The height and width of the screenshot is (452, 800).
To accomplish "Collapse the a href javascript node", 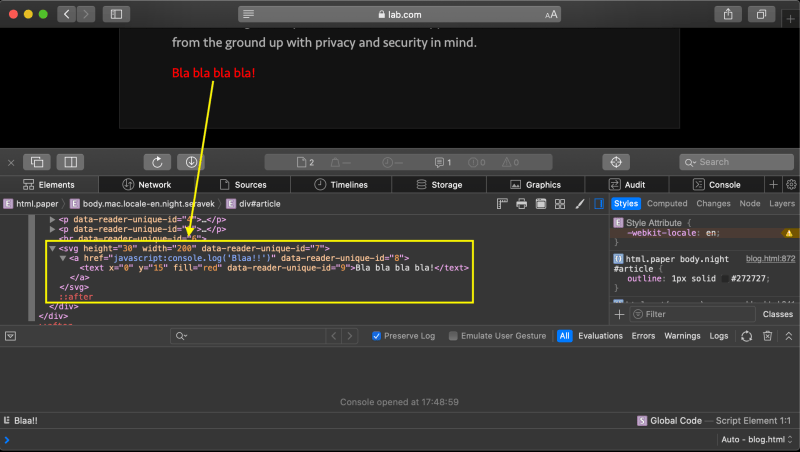I will pos(63,258).
